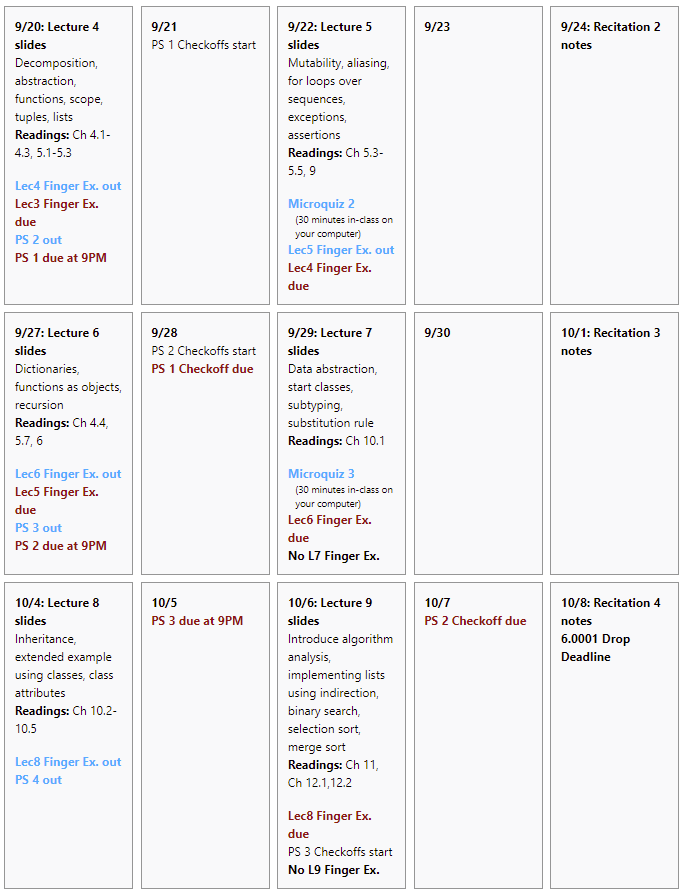Click the '10/6: Lecture 9' heading
This screenshot has height=893, width=685.
[x=330, y=603]
